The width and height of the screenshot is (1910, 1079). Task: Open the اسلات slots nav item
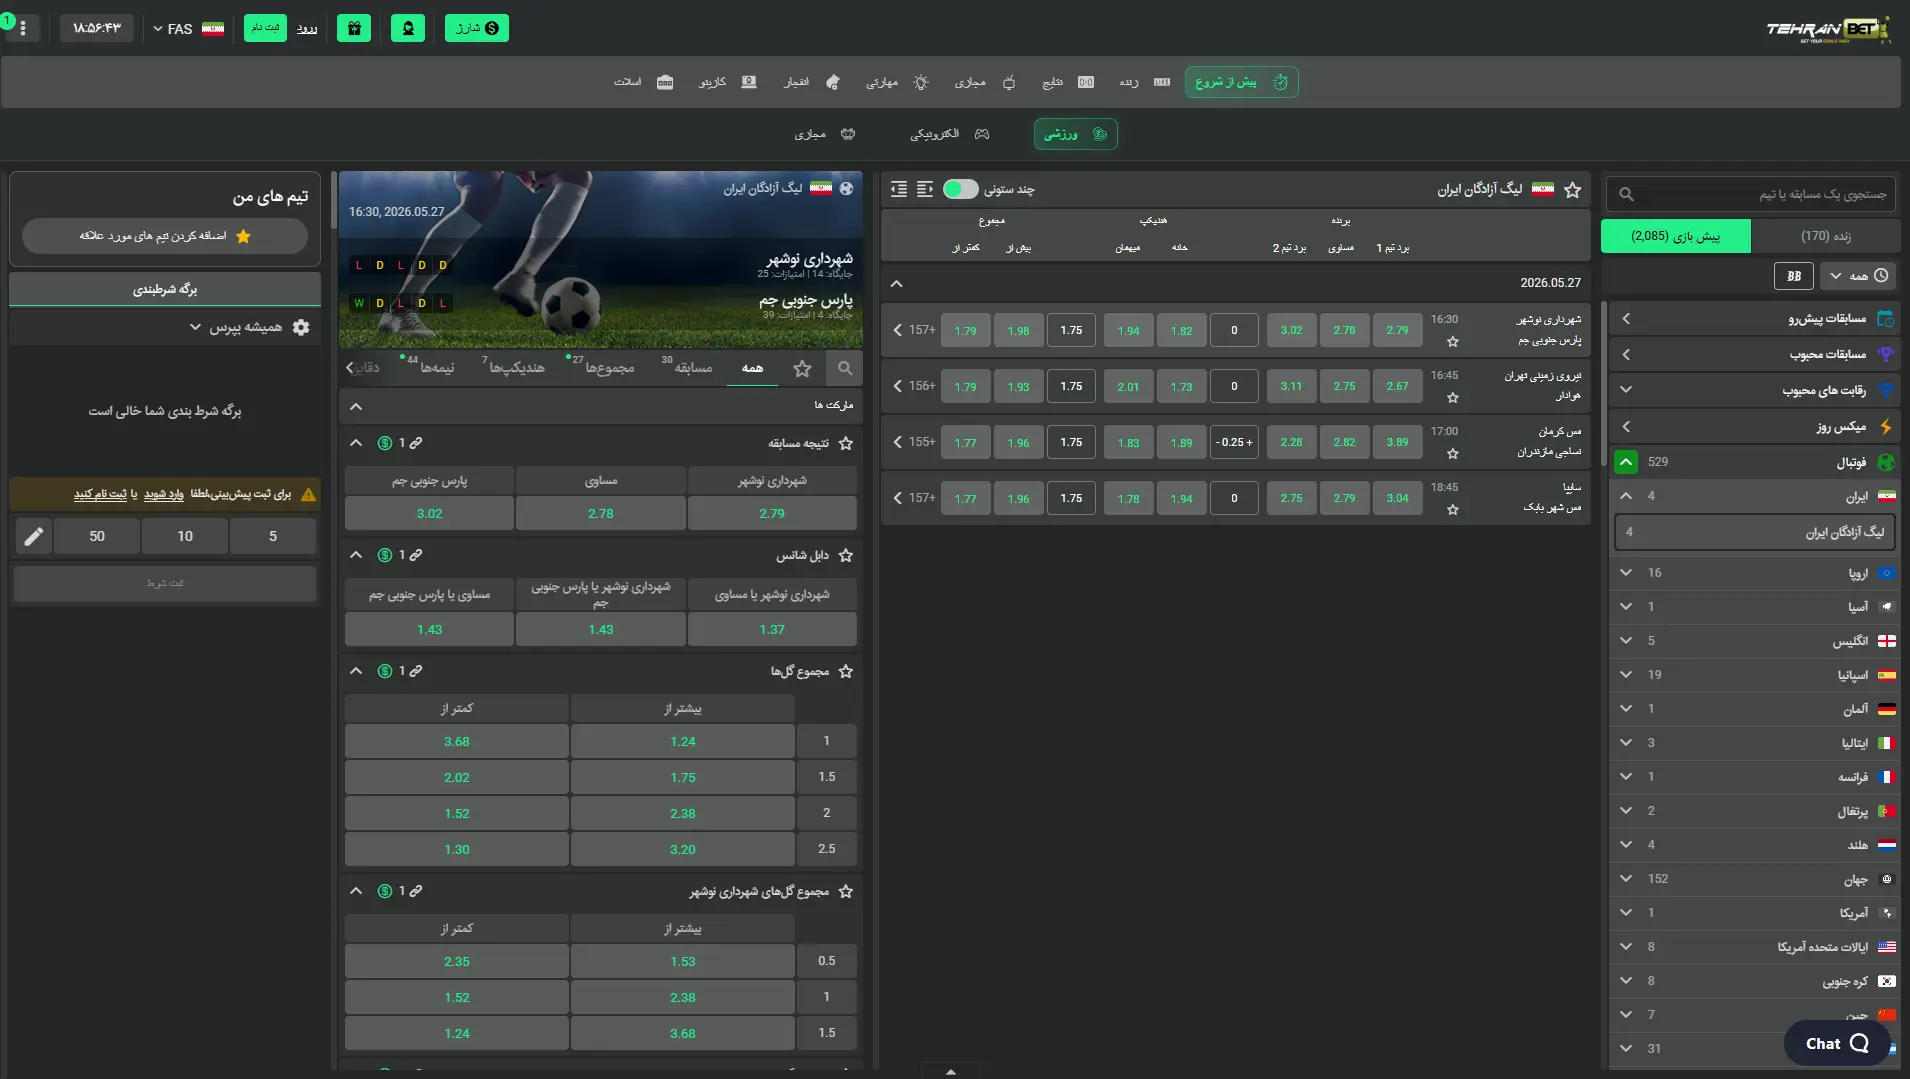[x=643, y=82]
